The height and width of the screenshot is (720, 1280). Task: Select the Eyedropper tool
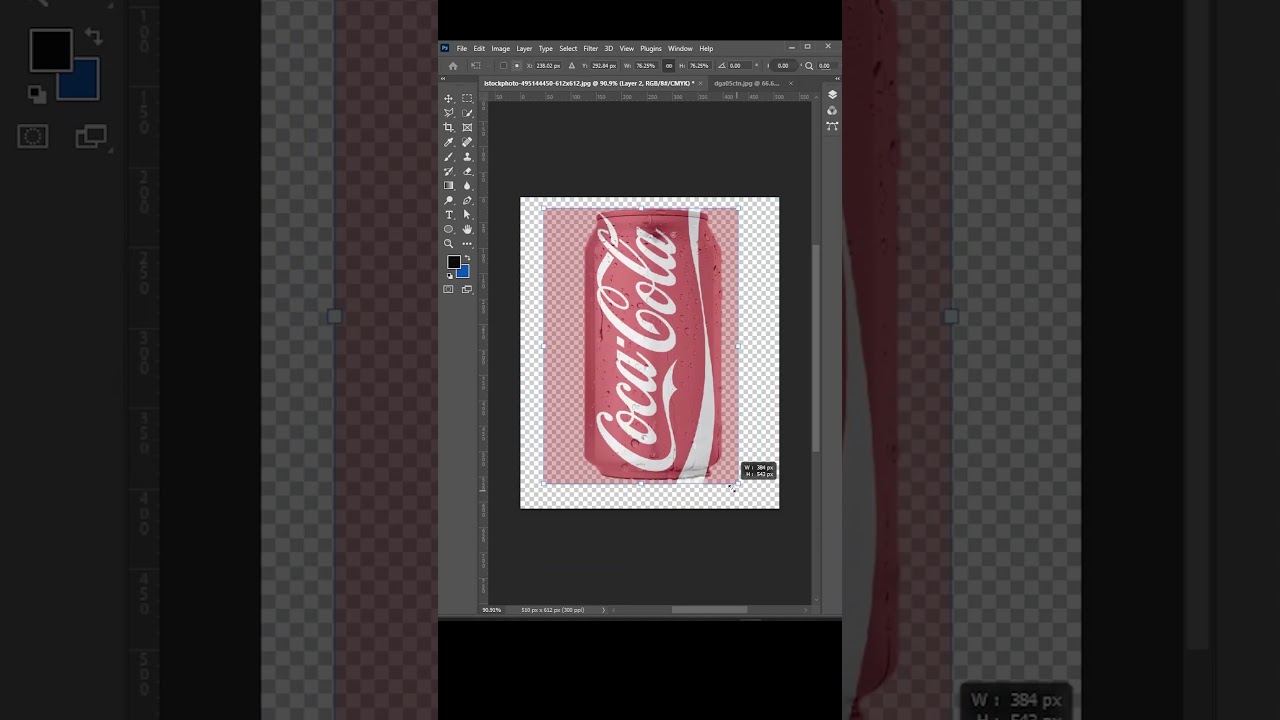pyautogui.click(x=449, y=142)
